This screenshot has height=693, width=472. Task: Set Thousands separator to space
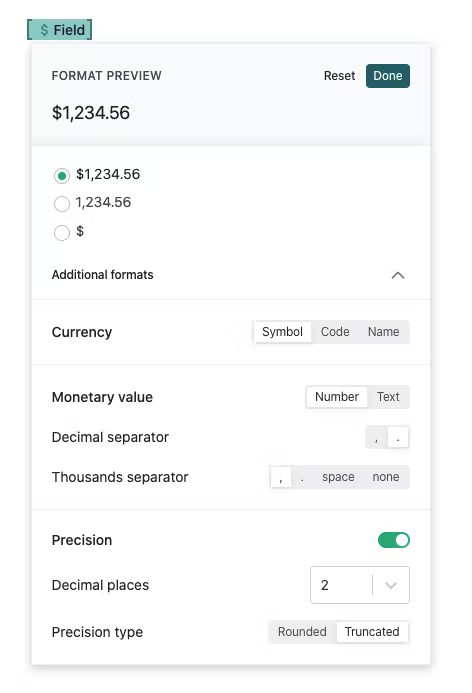coord(338,477)
